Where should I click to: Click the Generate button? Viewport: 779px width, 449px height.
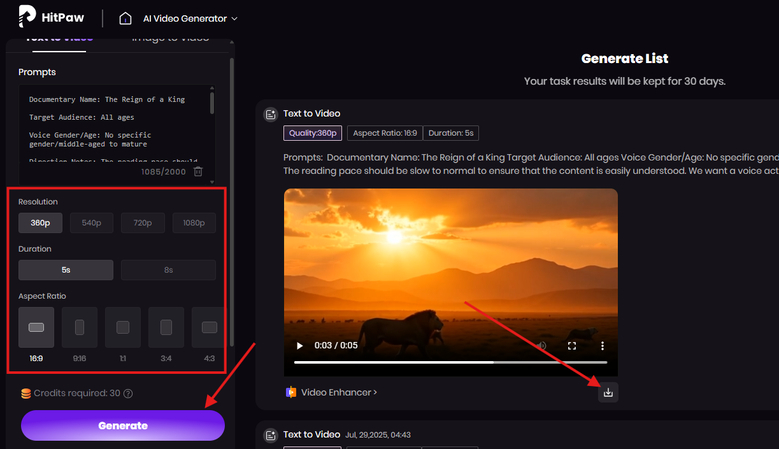pos(123,426)
